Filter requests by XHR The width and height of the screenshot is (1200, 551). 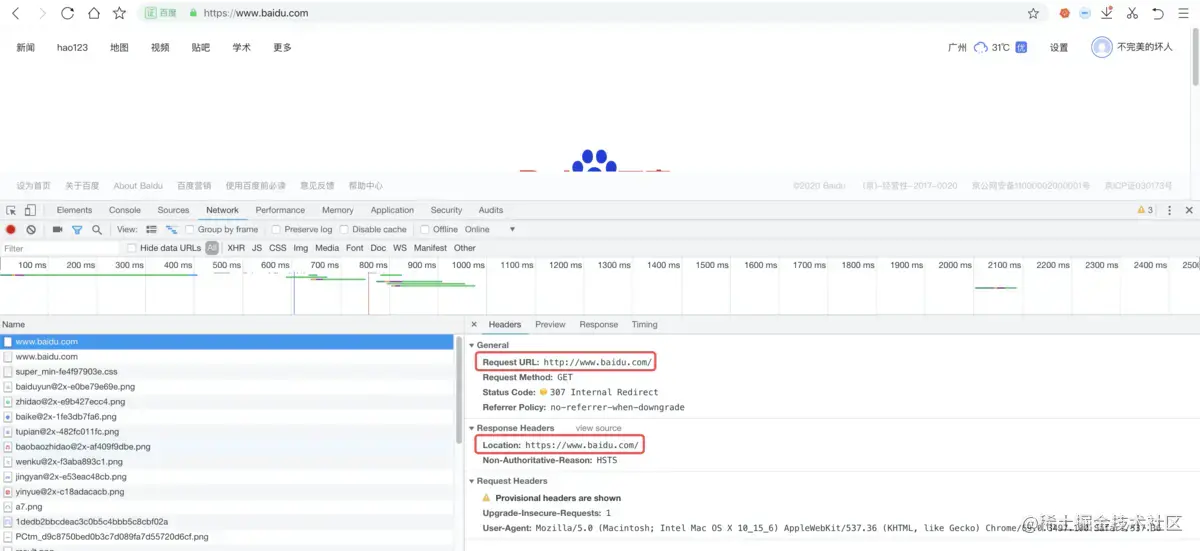[236, 248]
